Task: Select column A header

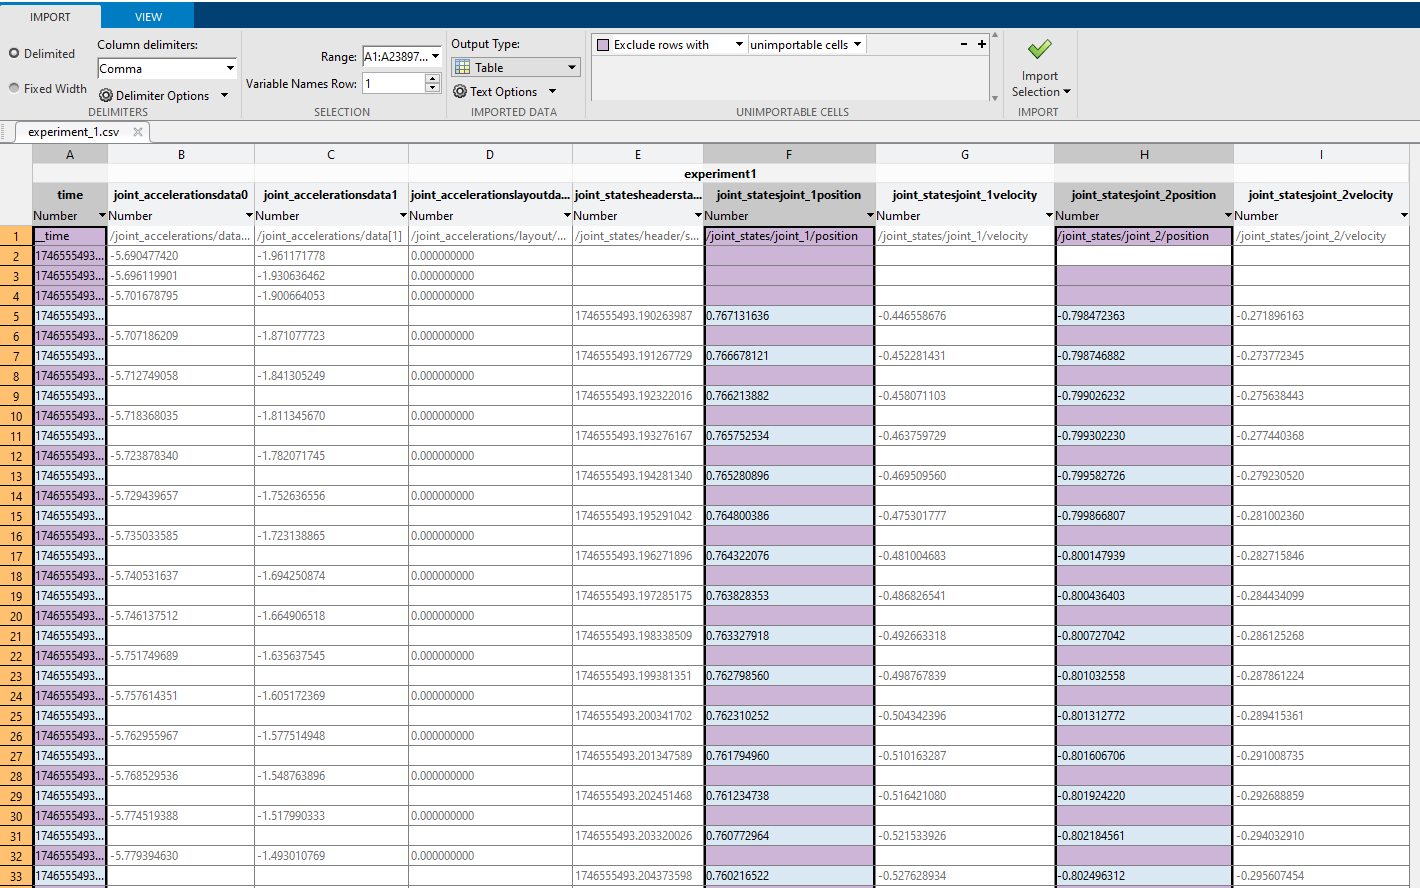Action: point(70,154)
